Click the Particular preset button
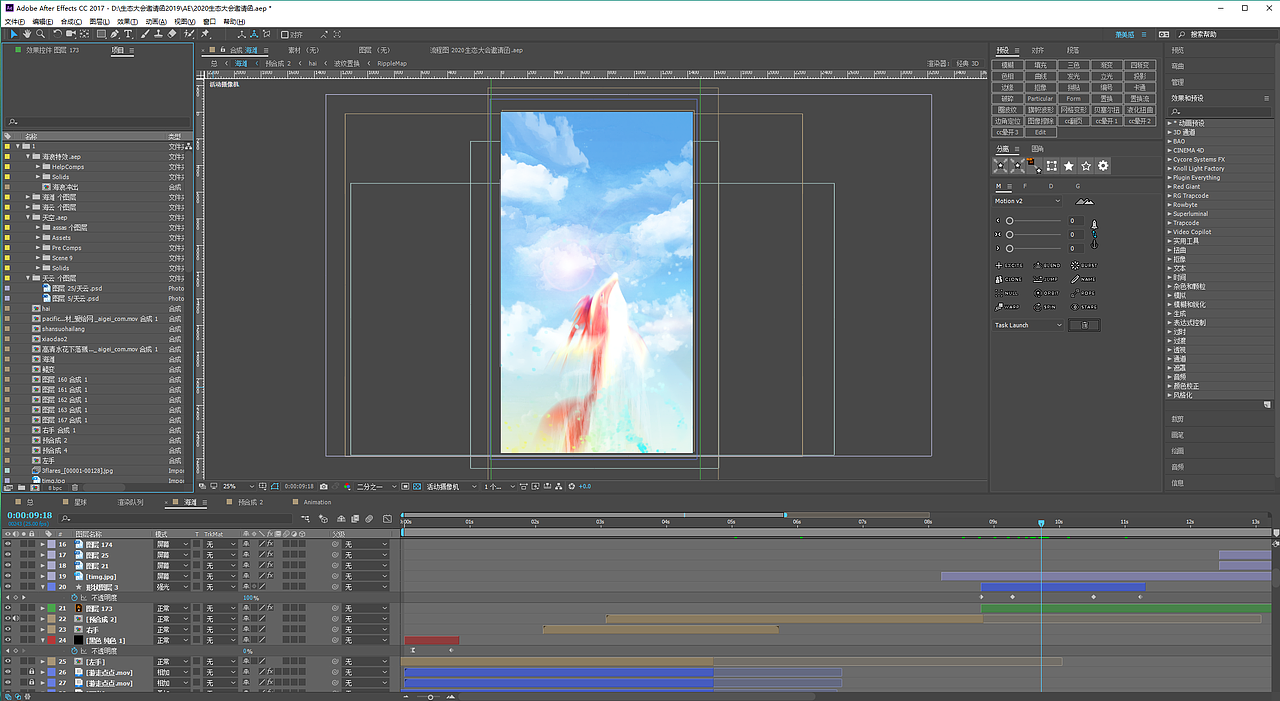This screenshot has height=701, width=1280. click(1040, 99)
